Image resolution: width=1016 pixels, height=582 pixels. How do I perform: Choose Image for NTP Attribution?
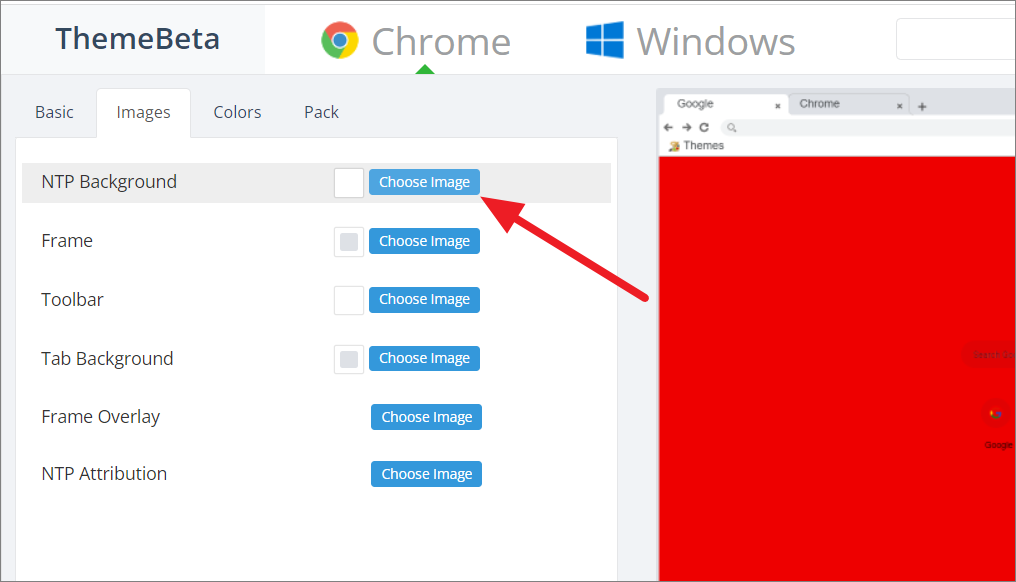426,474
